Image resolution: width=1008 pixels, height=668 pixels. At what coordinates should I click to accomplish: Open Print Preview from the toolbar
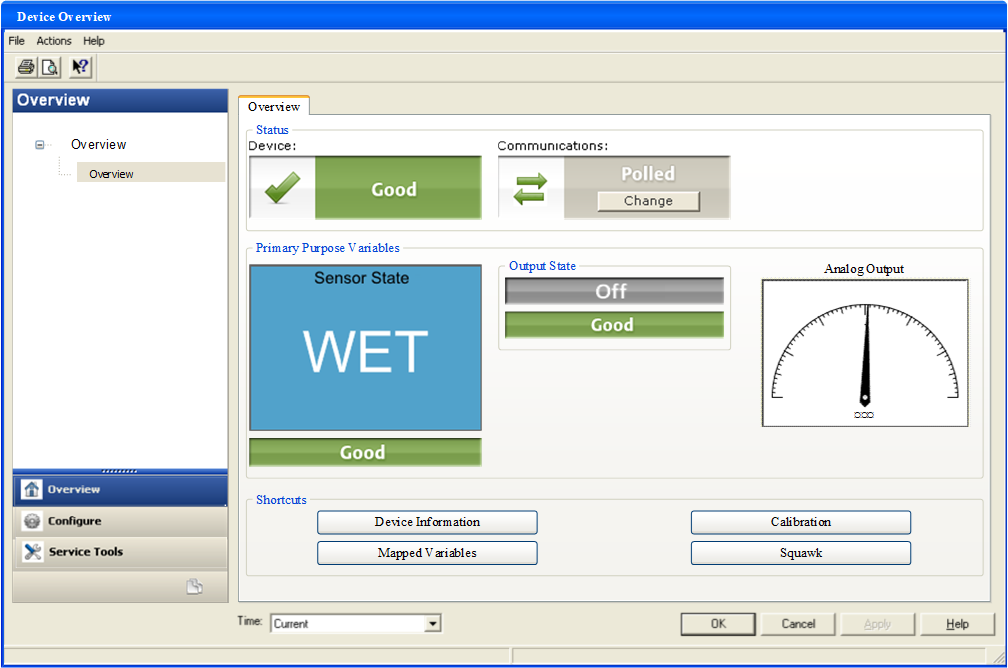pyautogui.click(x=50, y=67)
